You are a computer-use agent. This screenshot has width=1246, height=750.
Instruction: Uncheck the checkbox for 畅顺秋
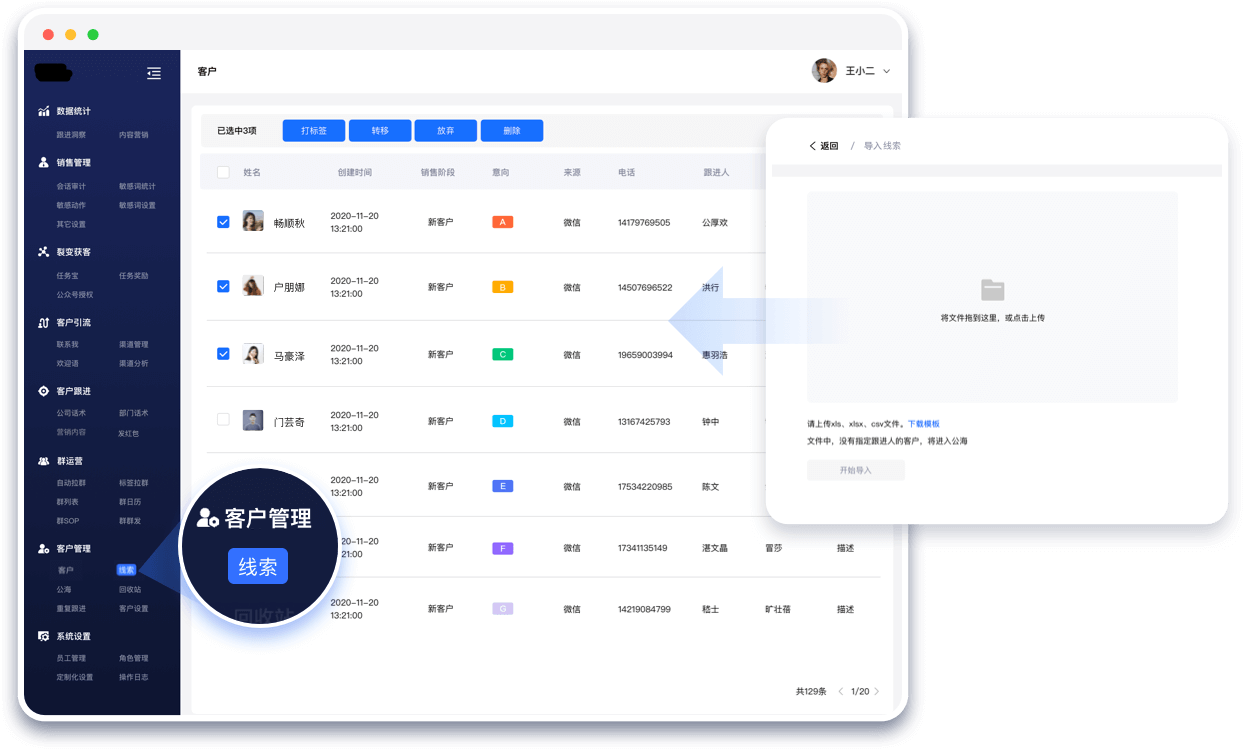[x=223, y=222]
